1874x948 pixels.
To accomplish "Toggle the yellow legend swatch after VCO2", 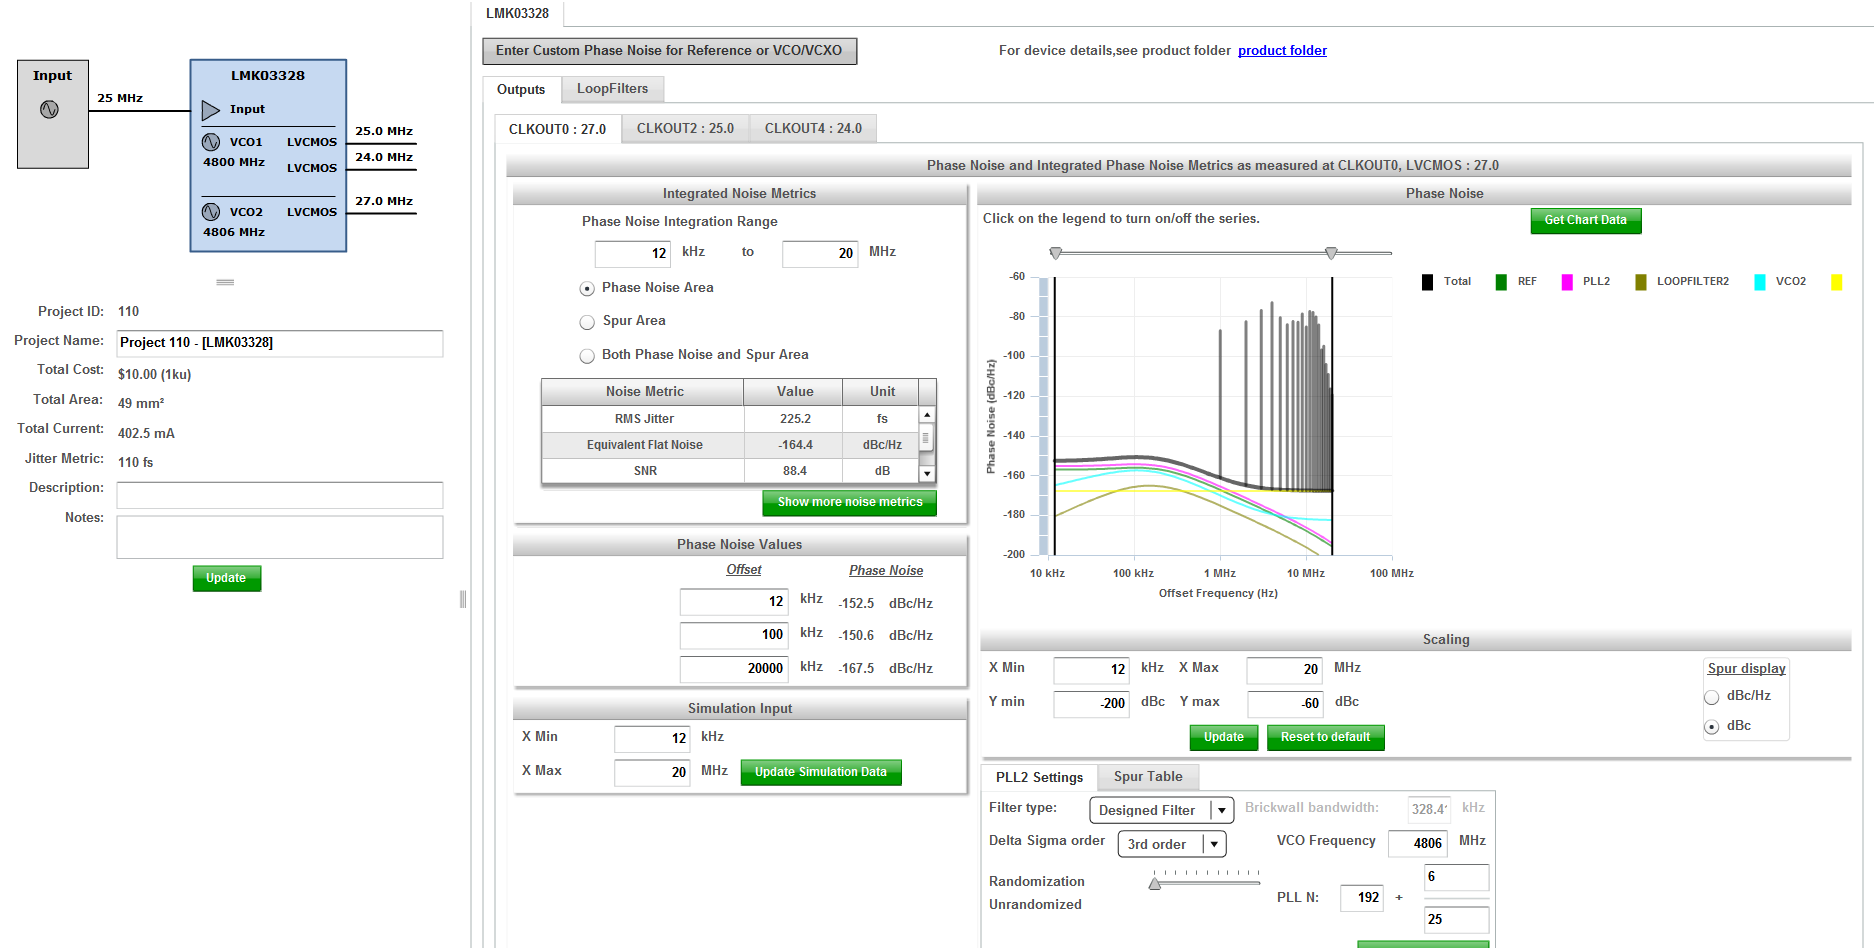I will 1837,282.
